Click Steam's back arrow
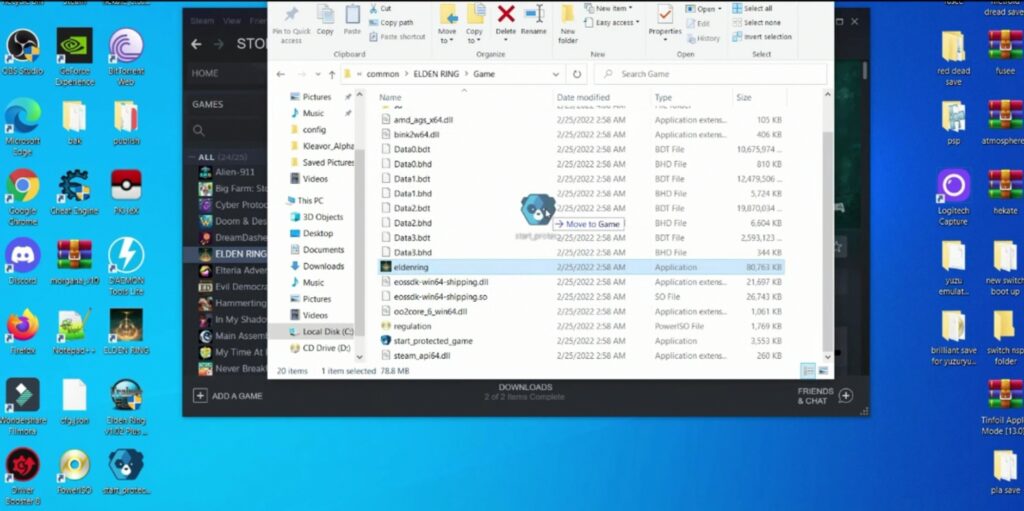Viewport: 1024px width, 511px height. tap(196, 44)
